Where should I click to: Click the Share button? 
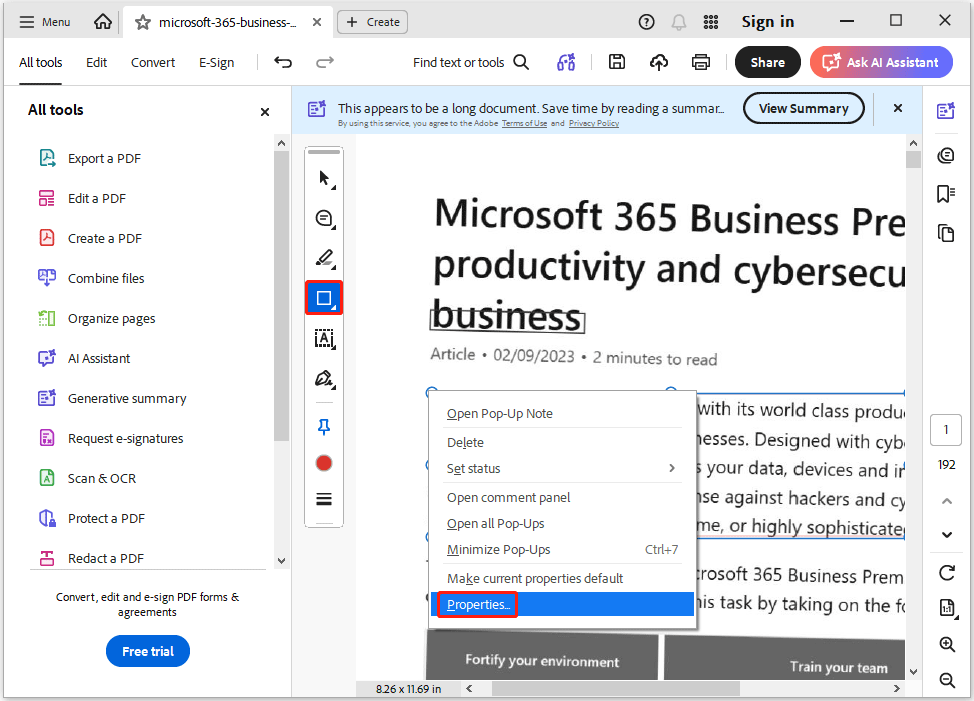[x=768, y=62]
